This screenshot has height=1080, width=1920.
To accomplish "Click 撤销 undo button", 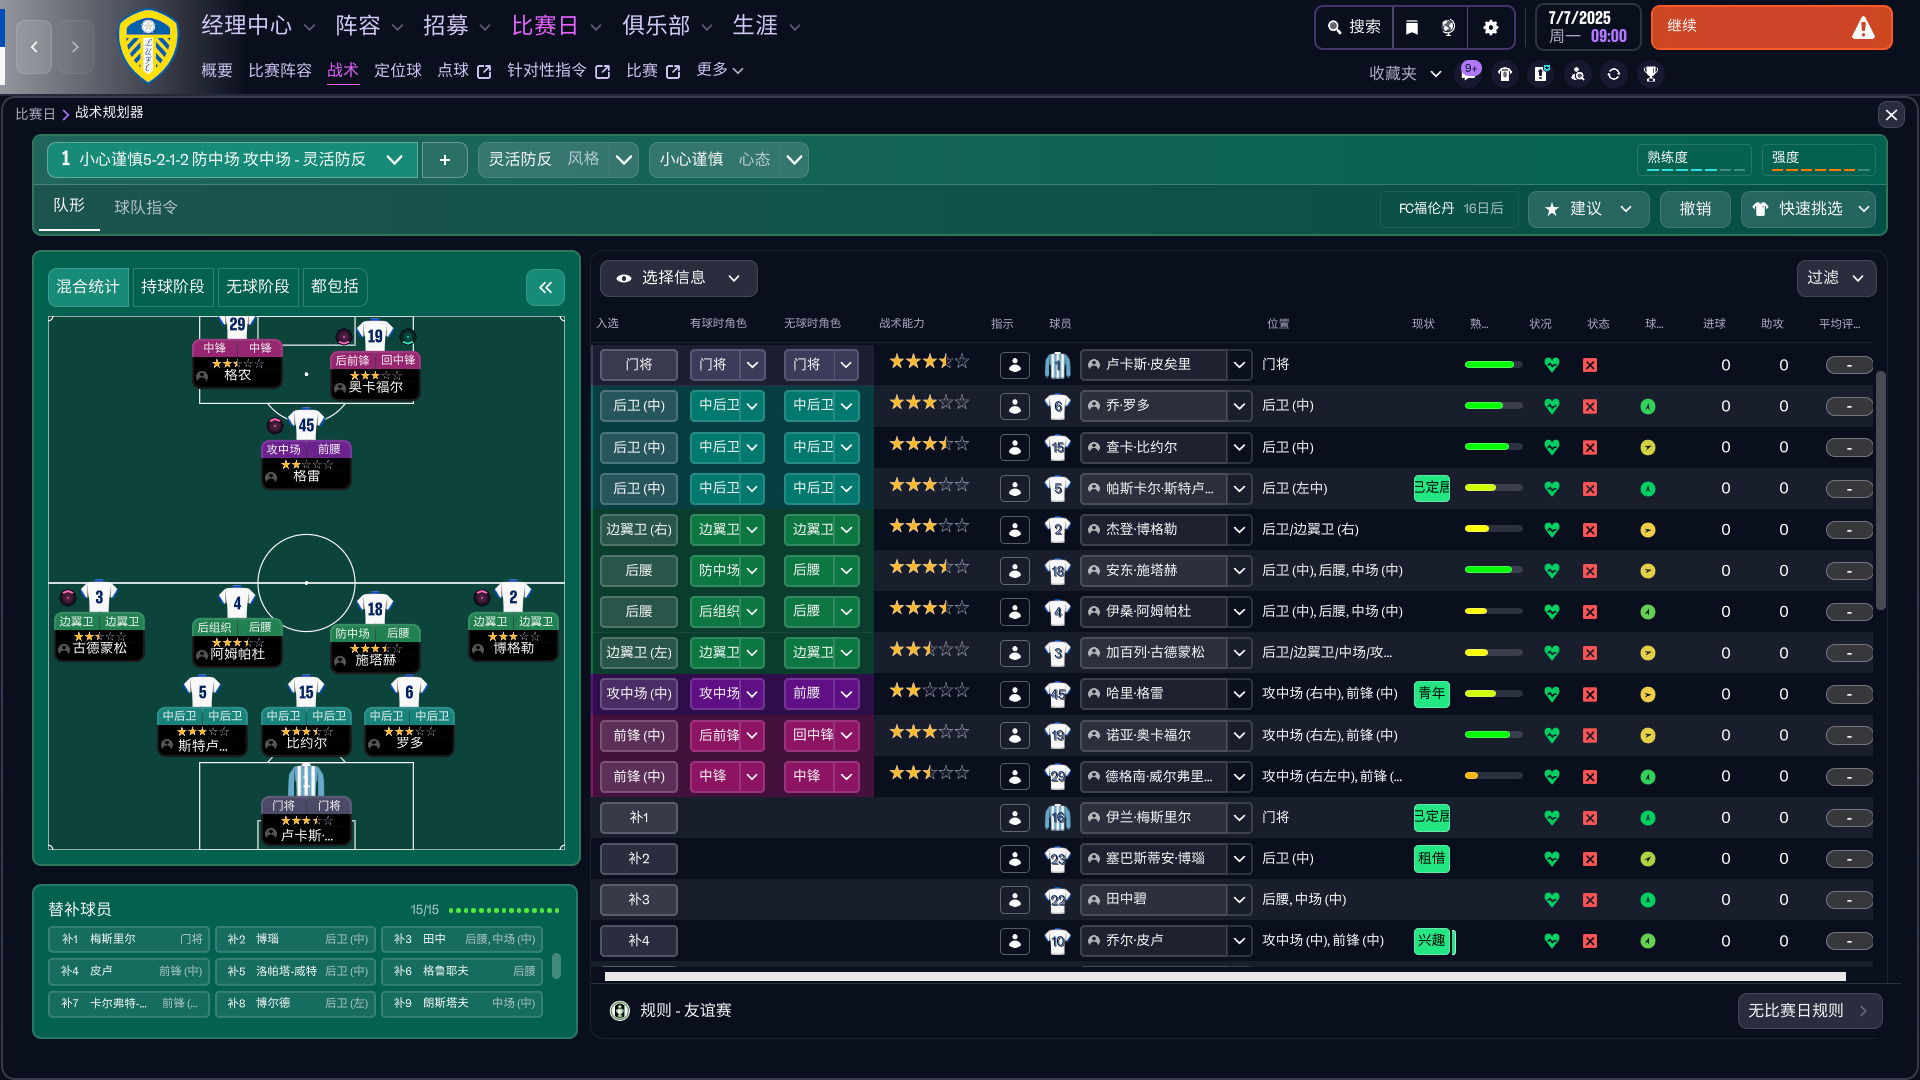I will (1695, 209).
